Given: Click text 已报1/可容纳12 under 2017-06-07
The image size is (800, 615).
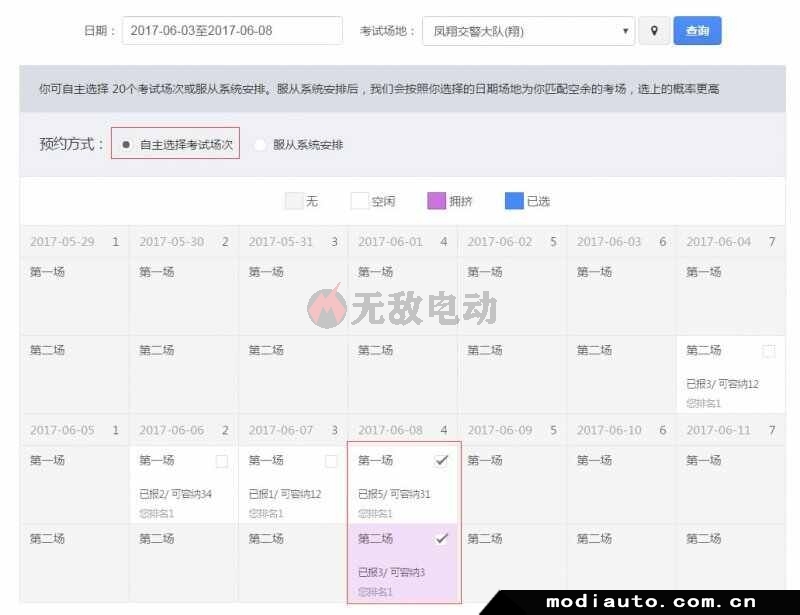Looking at the screenshot, I should click(x=285, y=494).
